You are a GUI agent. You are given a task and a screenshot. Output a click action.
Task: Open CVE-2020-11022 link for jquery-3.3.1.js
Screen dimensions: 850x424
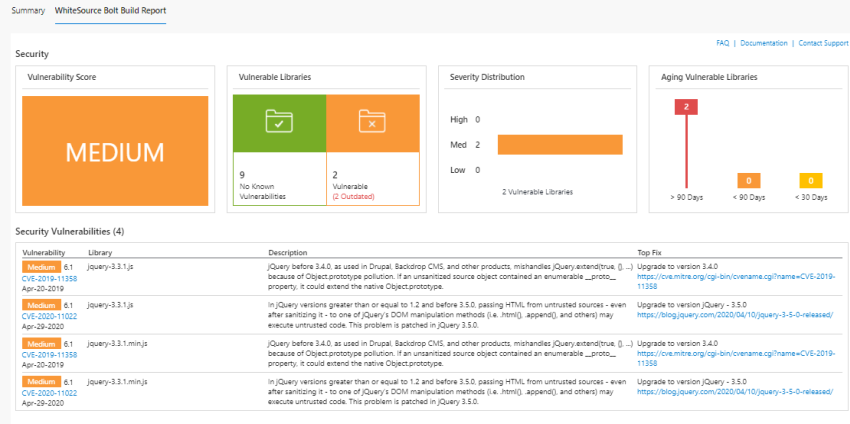[x=49, y=317]
